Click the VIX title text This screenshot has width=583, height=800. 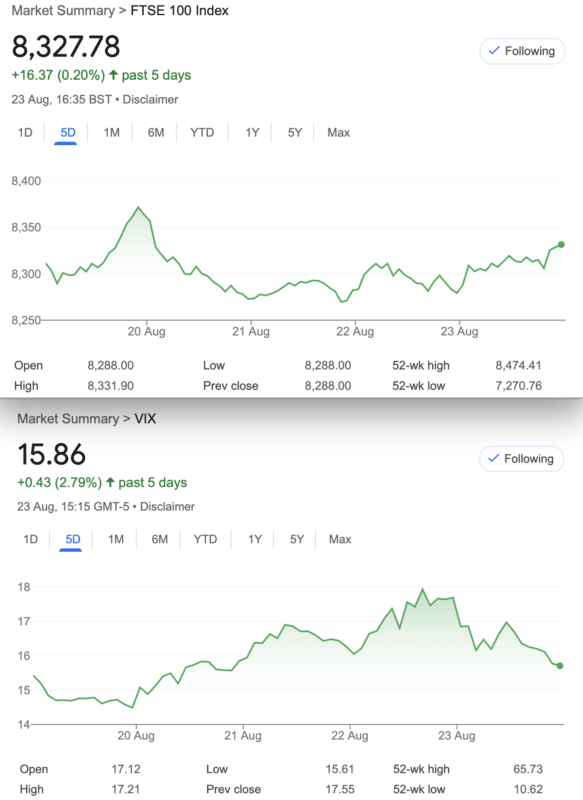point(145,419)
